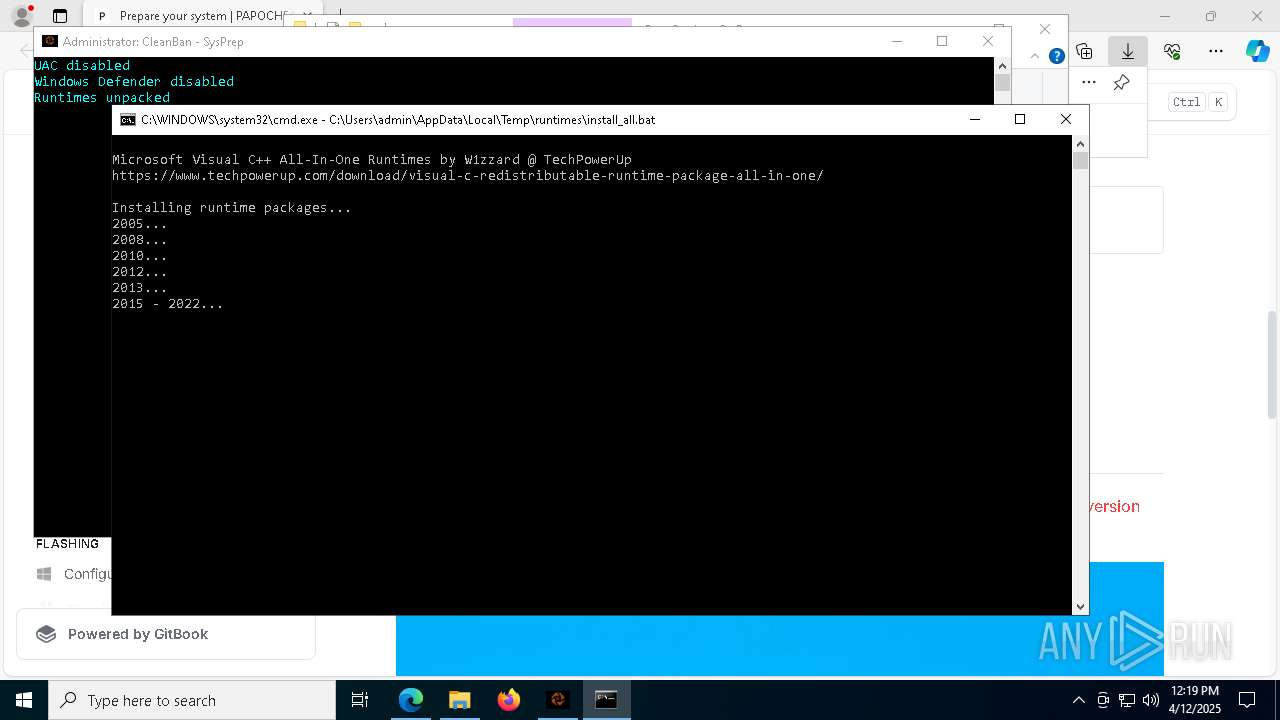Maximize the cmd.exe install_all.bat window
1280x720 pixels.
pos(1020,119)
